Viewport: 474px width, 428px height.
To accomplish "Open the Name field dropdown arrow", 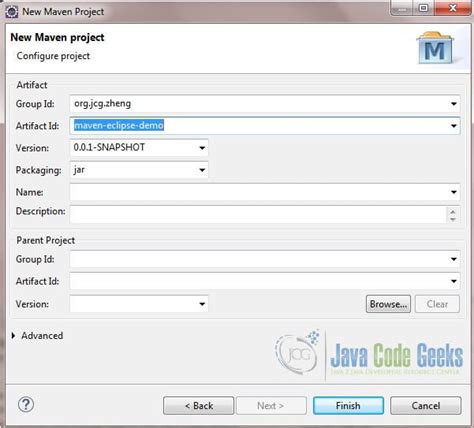I will coord(454,192).
